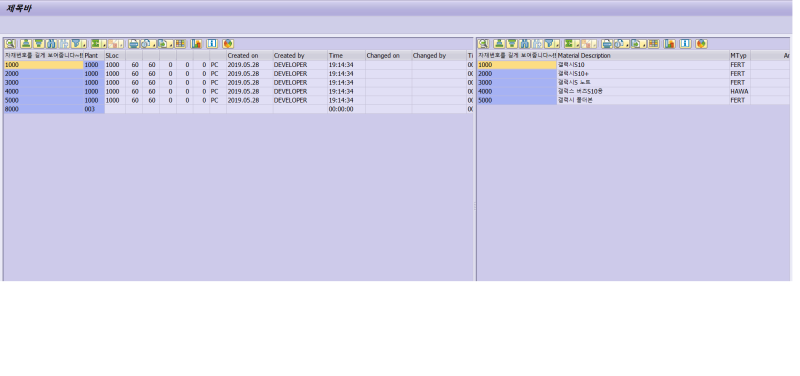Sort ascending in the left grid toolbar

[x=26, y=44]
